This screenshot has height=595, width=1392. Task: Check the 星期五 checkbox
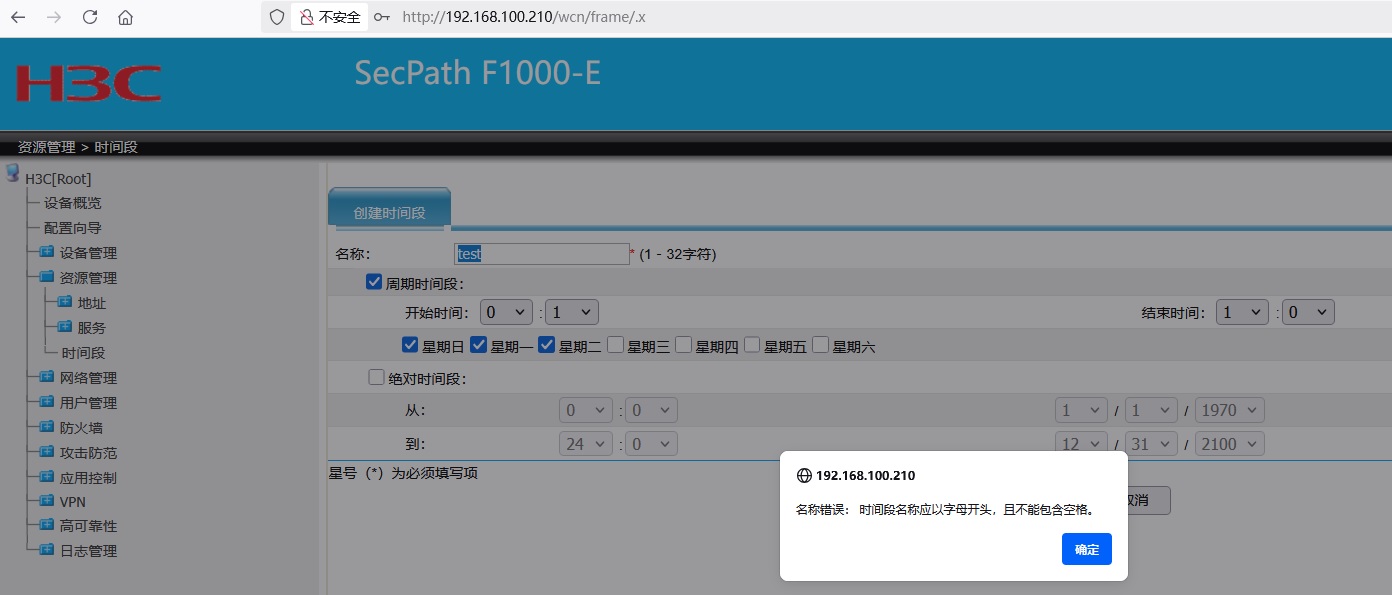752,345
